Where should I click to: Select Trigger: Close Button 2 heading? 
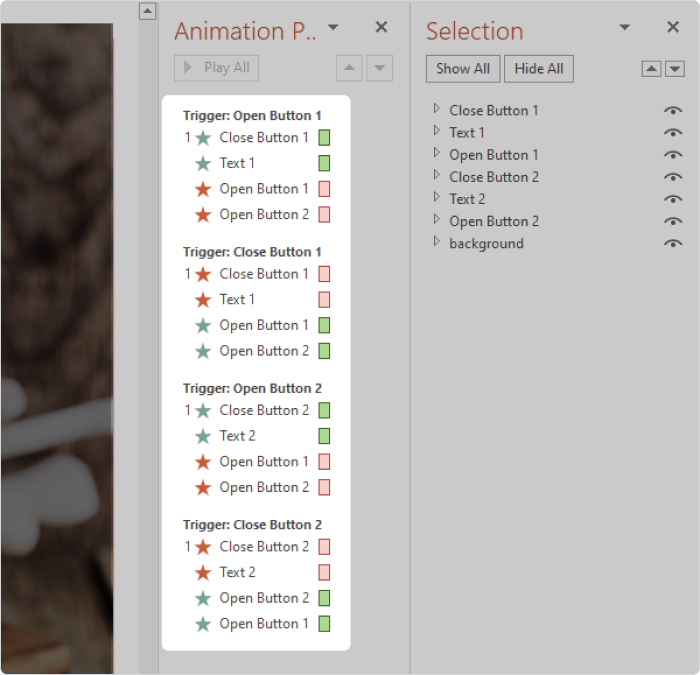click(x=252, y=525)
